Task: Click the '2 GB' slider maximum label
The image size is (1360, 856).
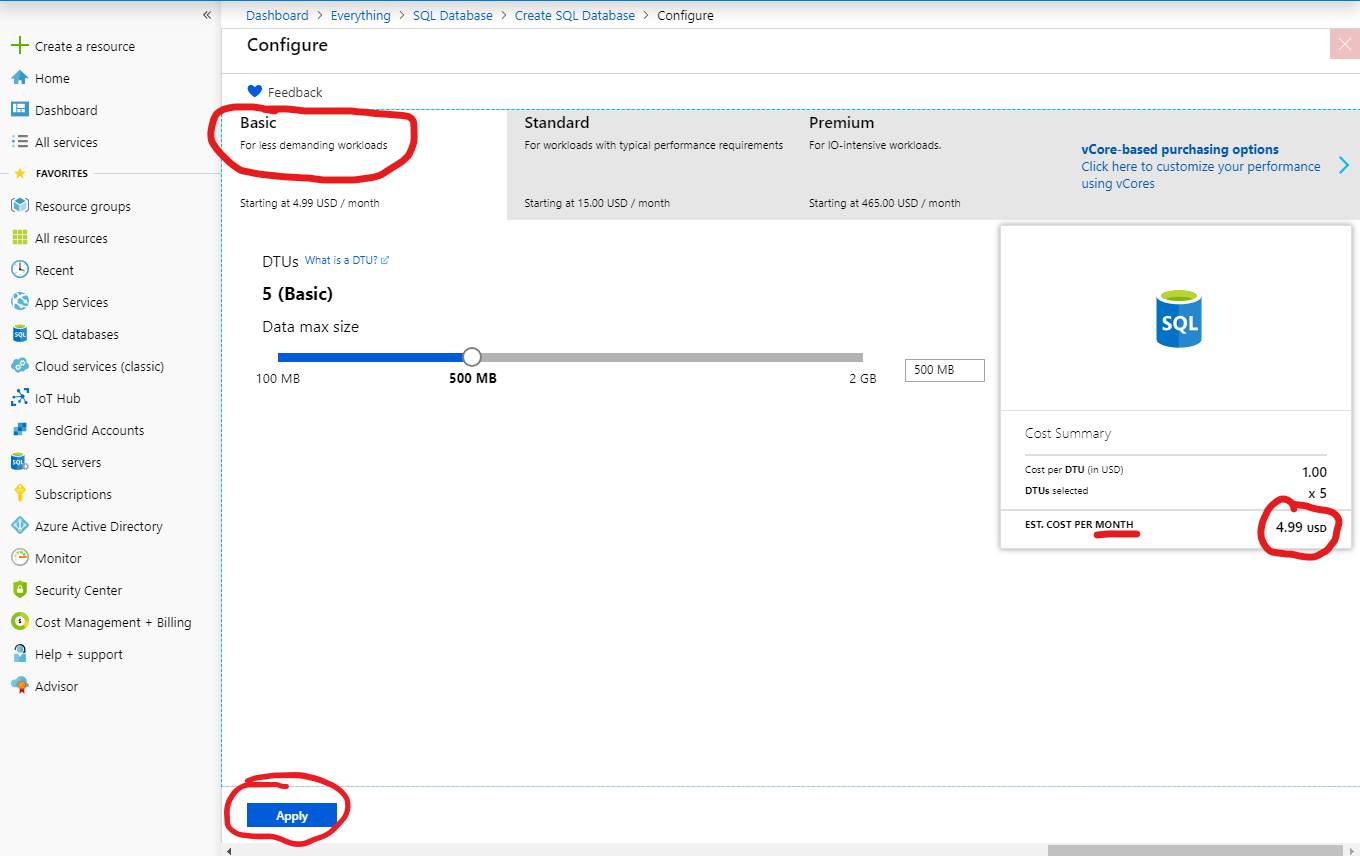Action: pyautogui.click(x=862, y=379)
